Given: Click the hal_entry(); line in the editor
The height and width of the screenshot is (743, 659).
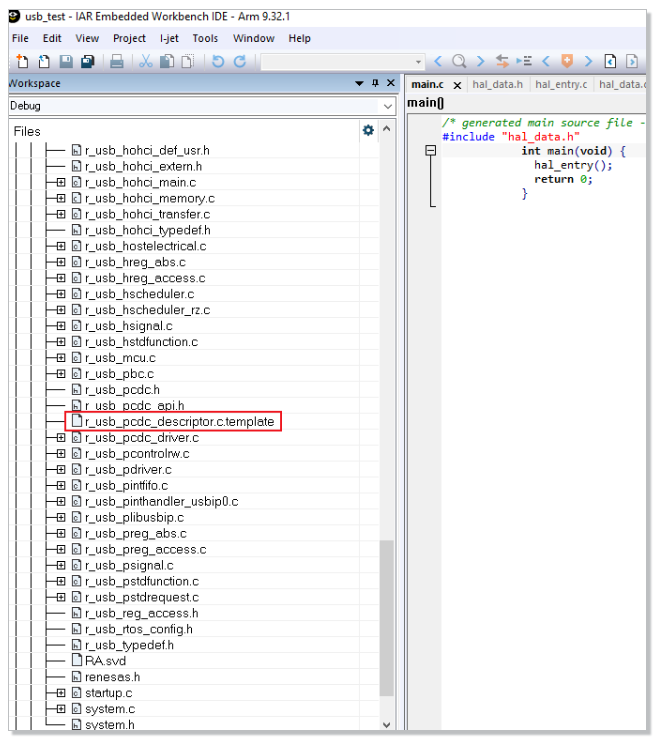Looking at the screenshot, I should pos(573,165).
